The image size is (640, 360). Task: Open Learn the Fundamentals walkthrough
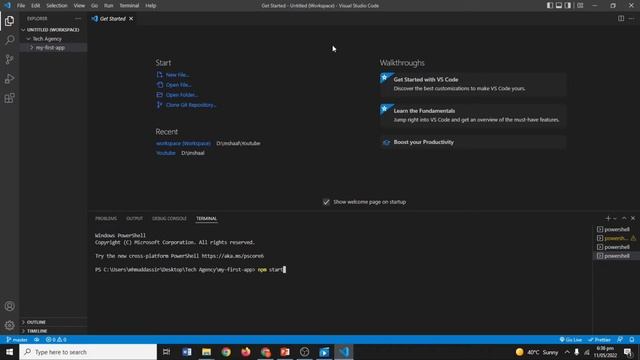point(473,115)
